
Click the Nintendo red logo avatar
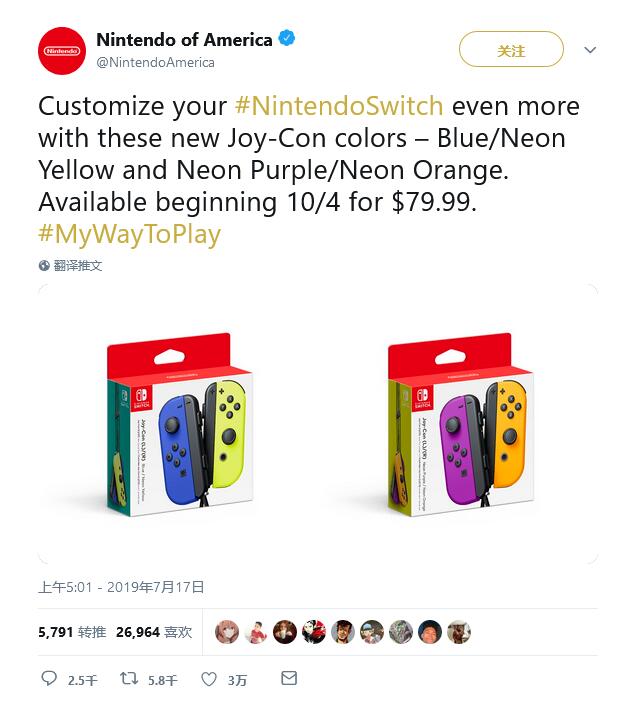62,50
